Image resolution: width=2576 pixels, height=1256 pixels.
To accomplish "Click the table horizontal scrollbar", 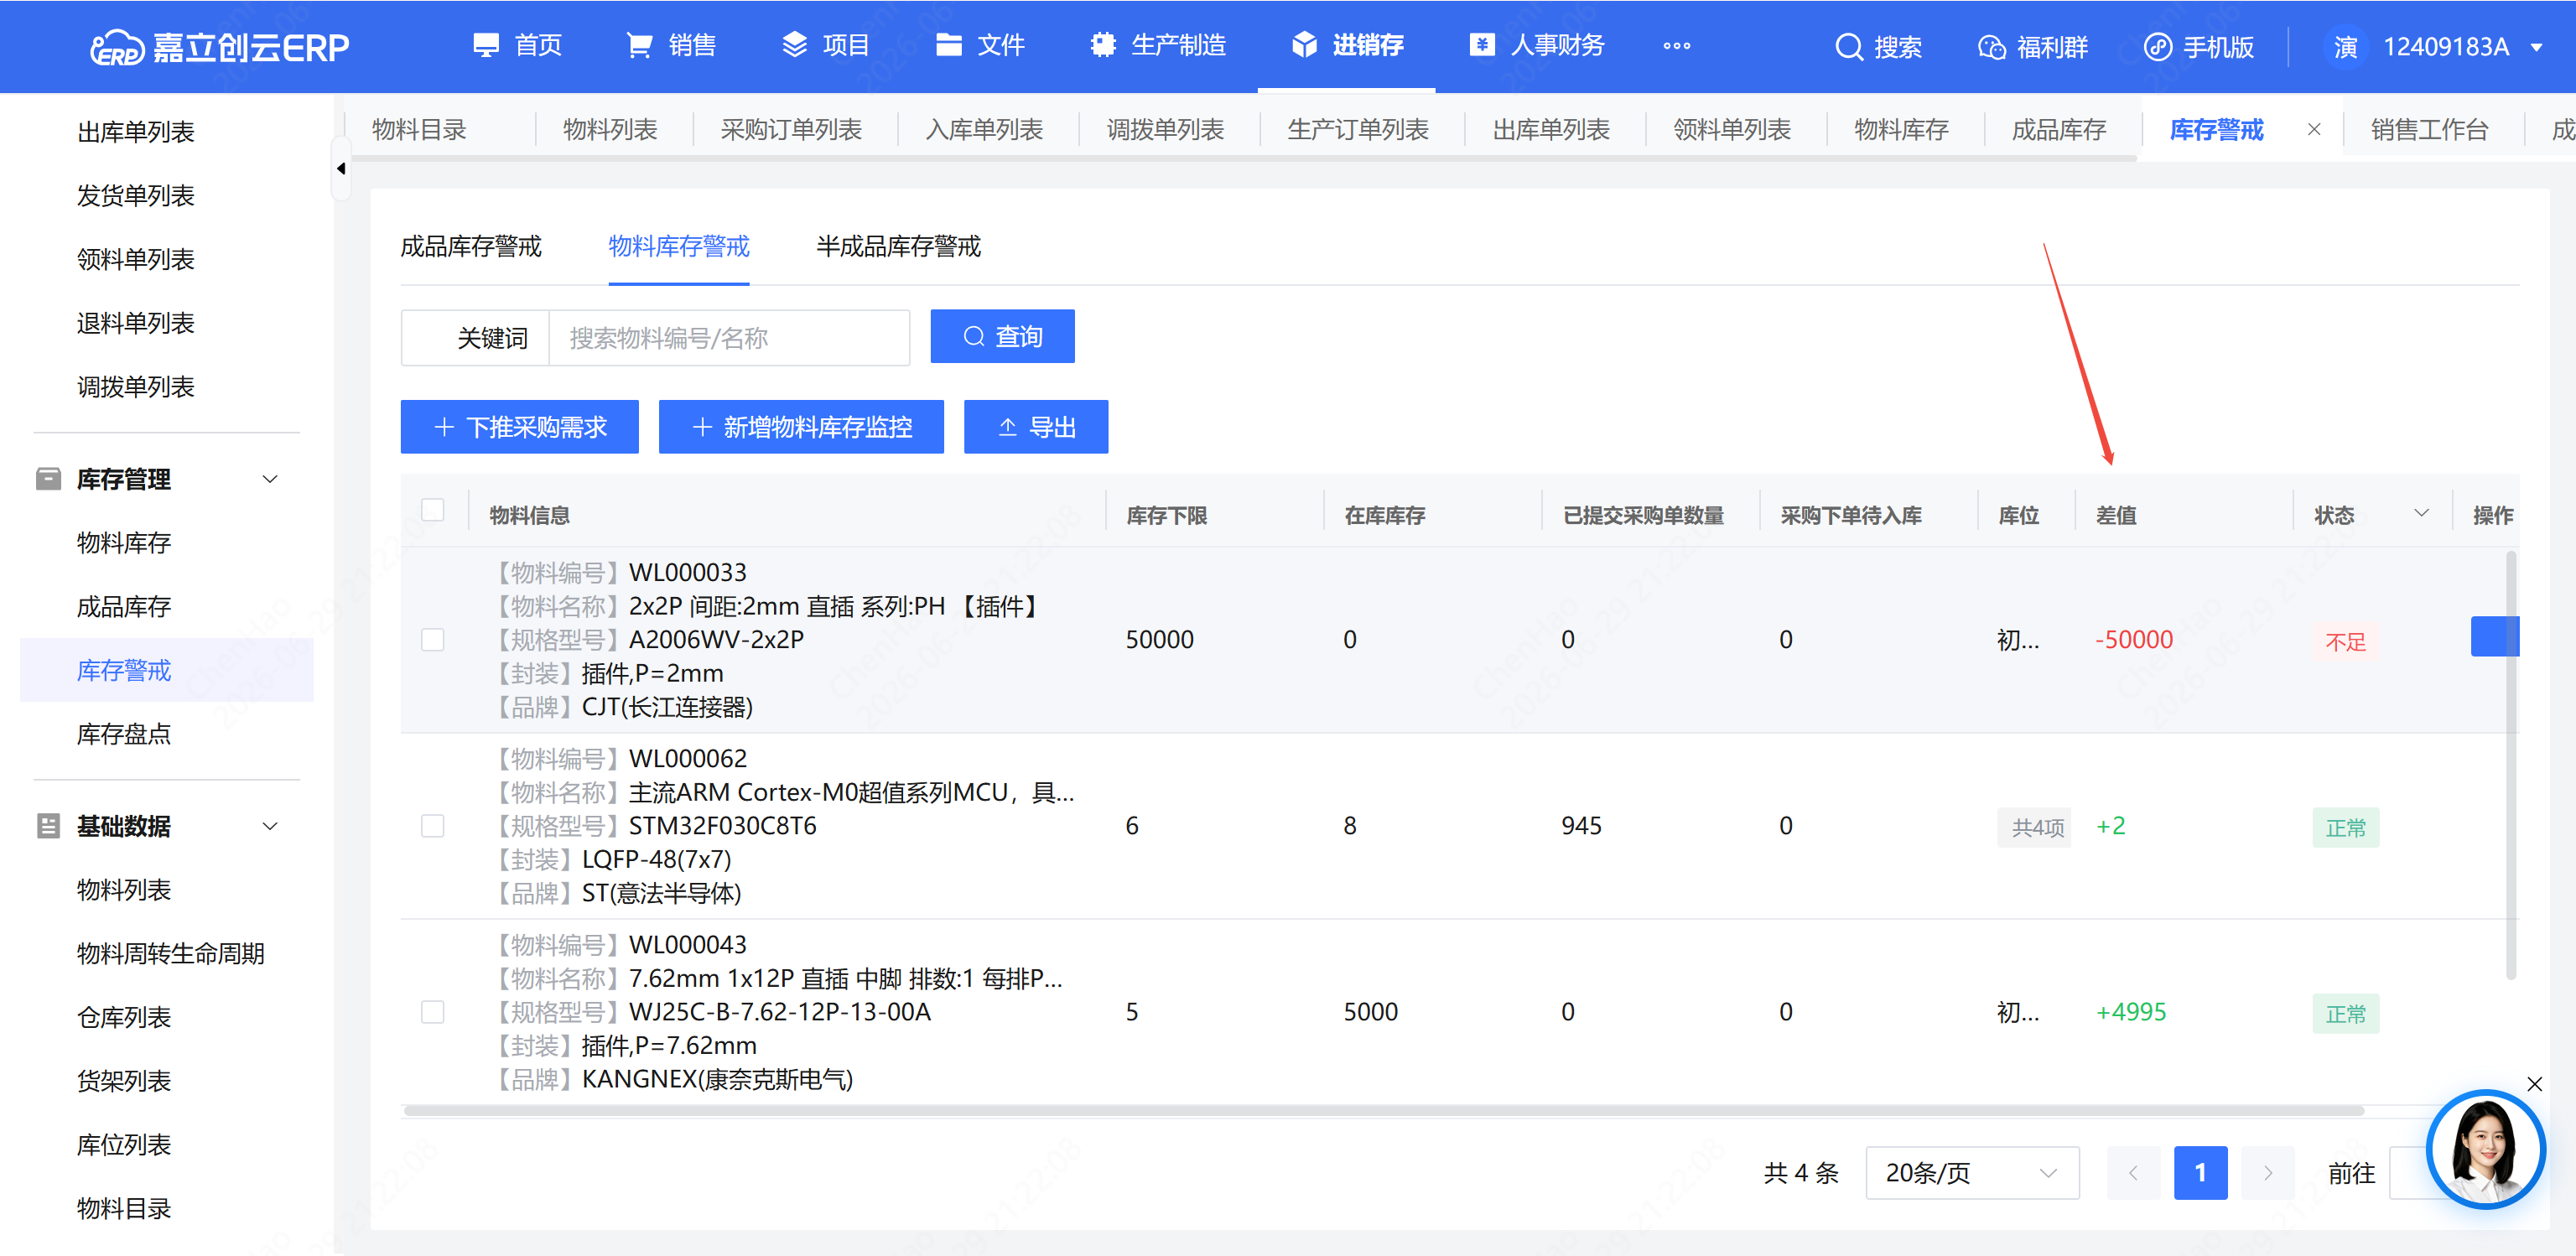I will point(1383,1111).
